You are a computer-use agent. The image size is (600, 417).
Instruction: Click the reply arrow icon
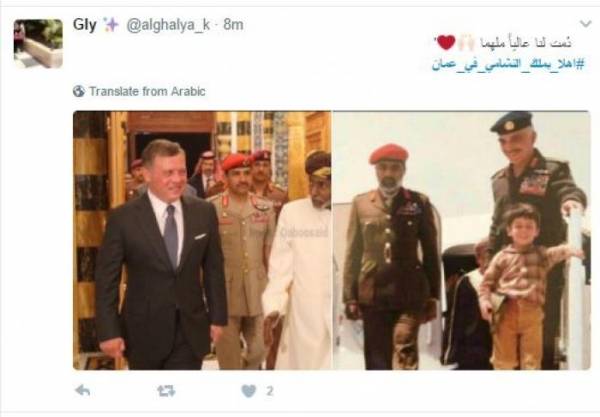tap(83, 391)
